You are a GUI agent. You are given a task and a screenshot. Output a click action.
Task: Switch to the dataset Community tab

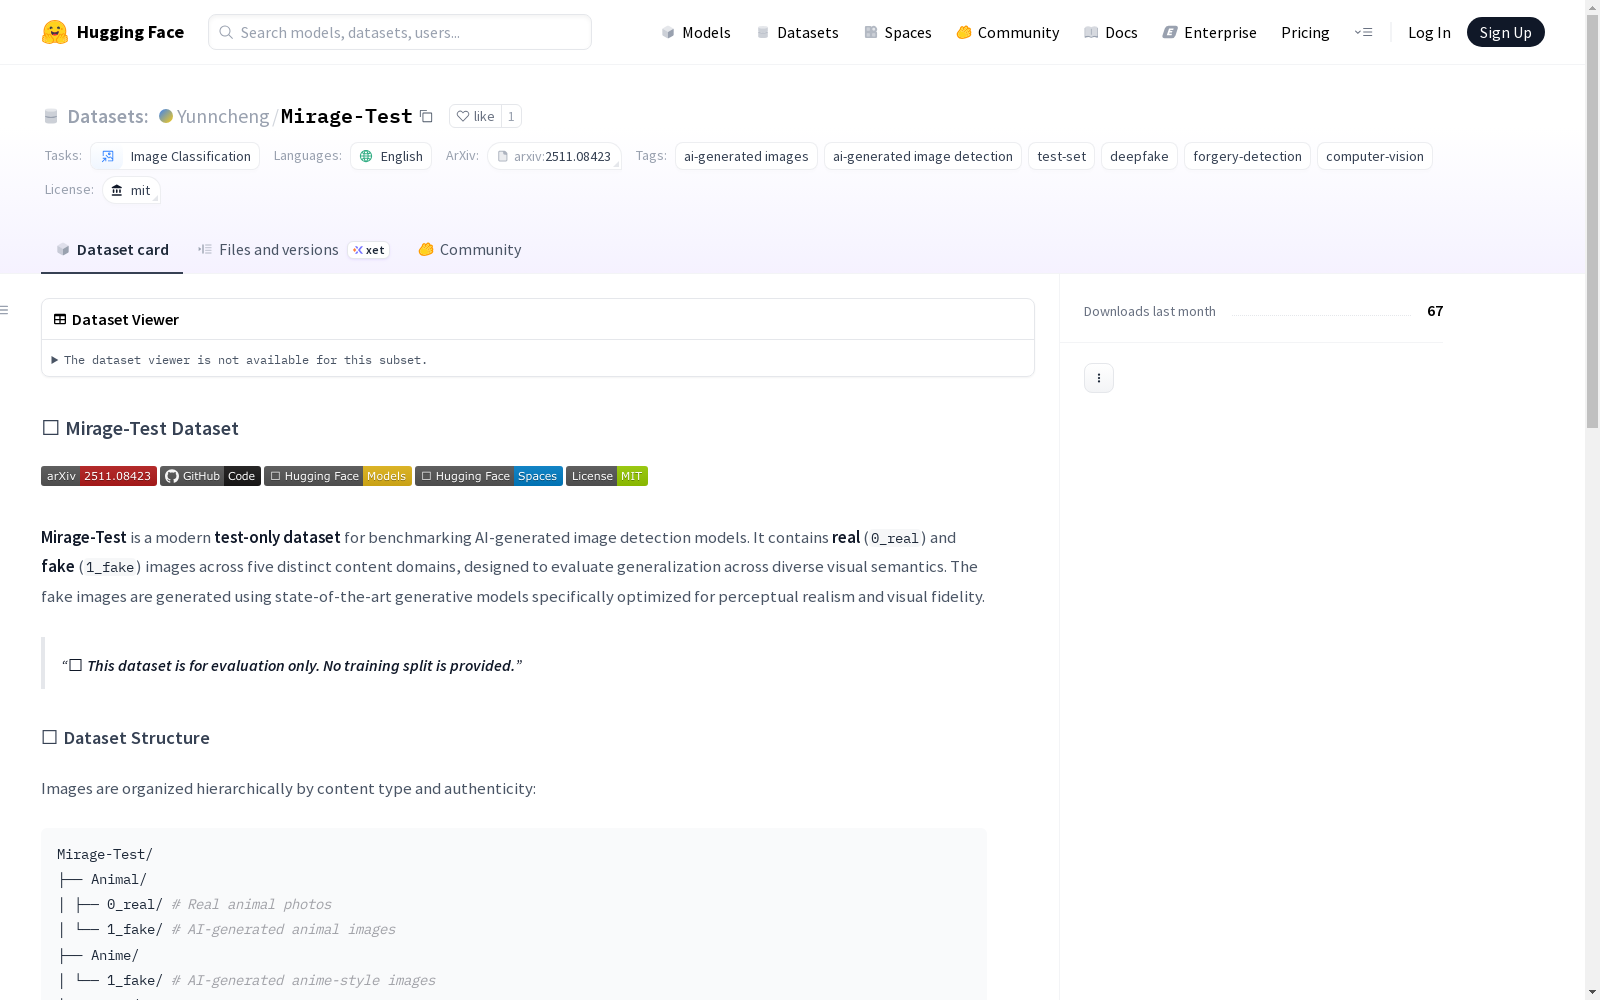click(x=470, y=250)
